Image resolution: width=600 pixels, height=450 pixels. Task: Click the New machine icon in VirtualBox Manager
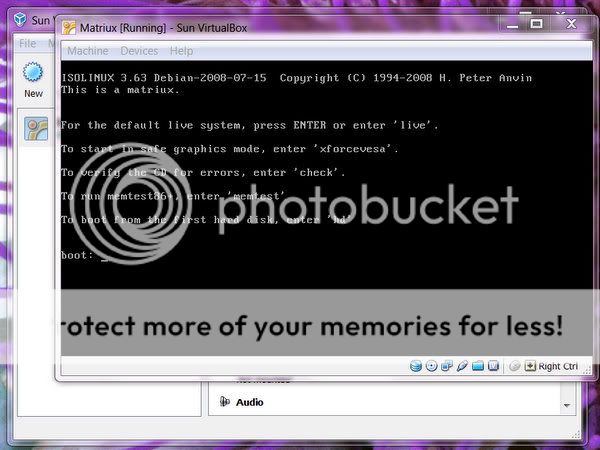33,72
